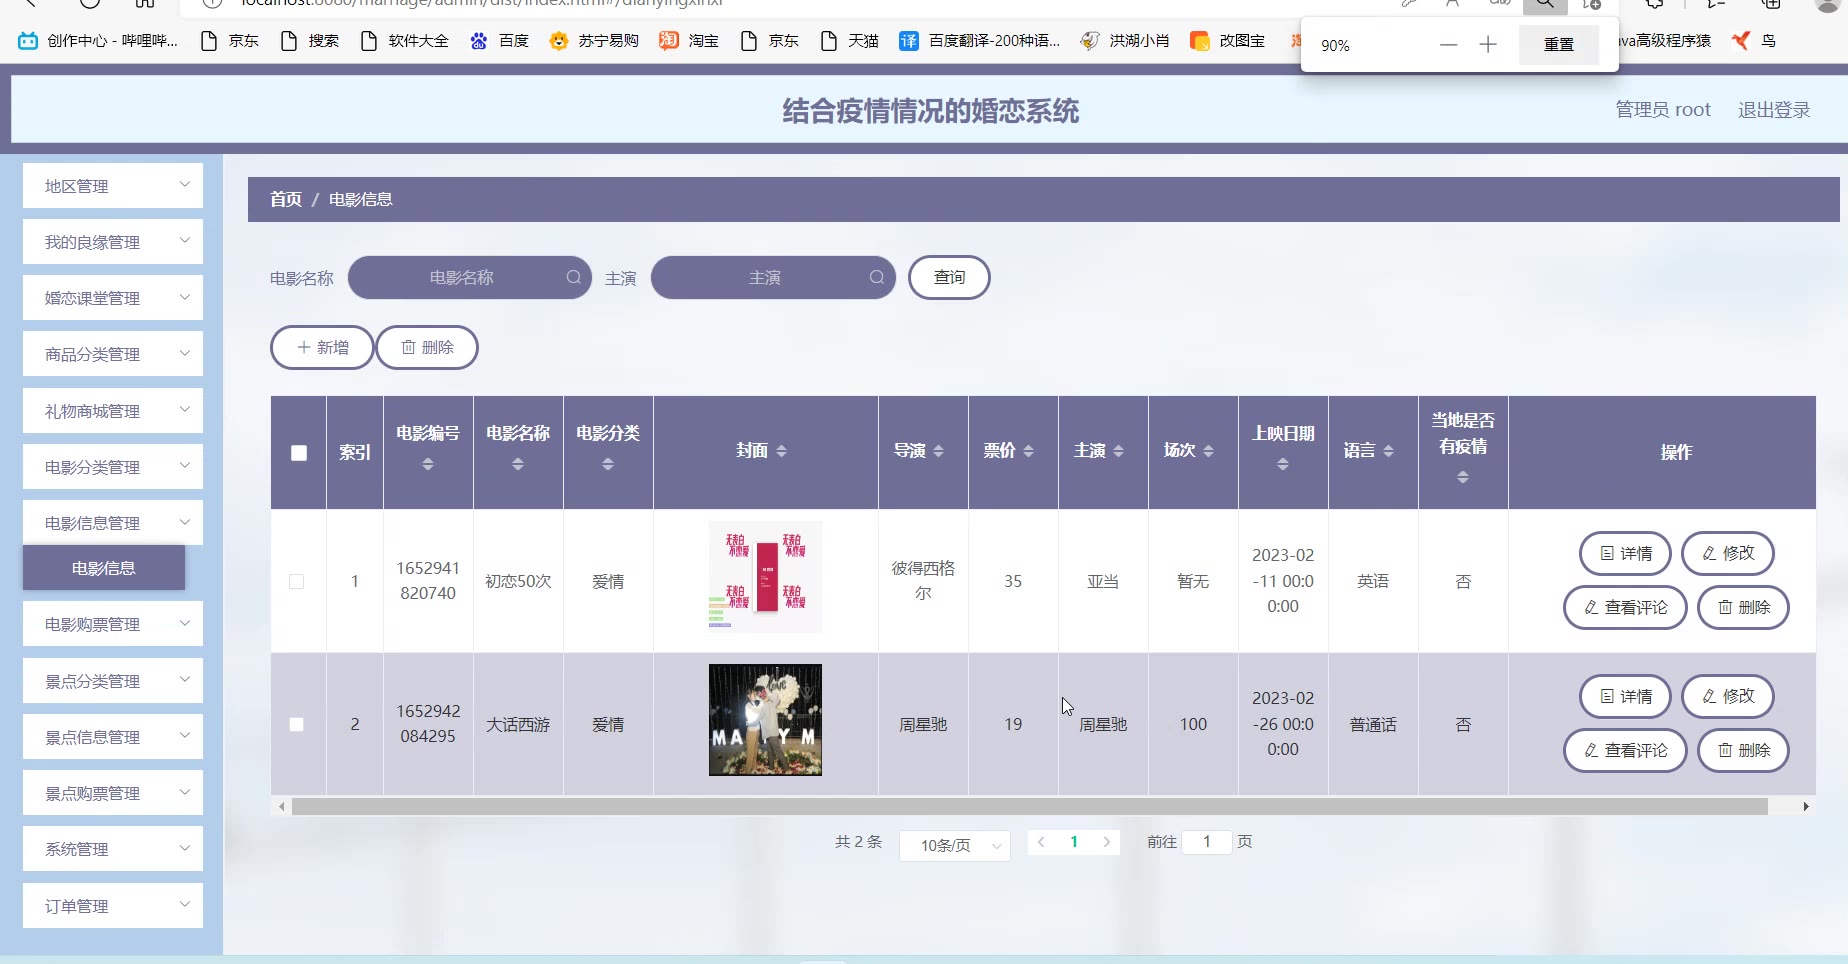Open 创作中心 哔哩哔哩 bookmark
Screen dimensions: 1848x964
pyautogui.click(x=98, y=41)
